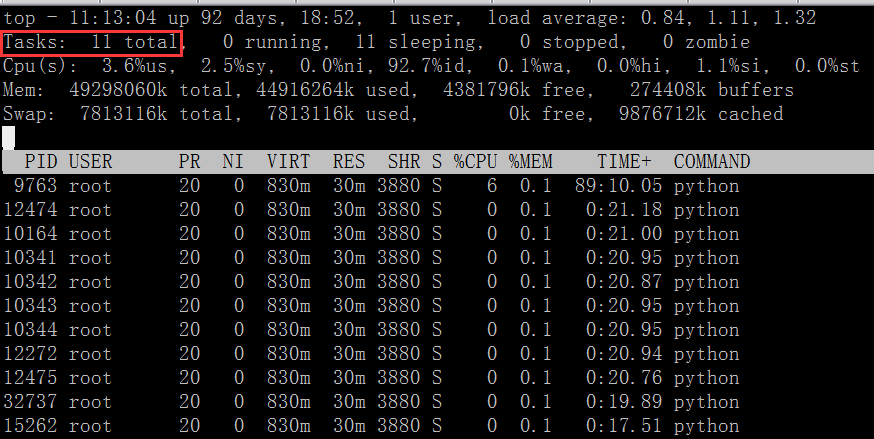
Task: Click the TIME+ value 0:20.94
Action: (x=624, y=354)
